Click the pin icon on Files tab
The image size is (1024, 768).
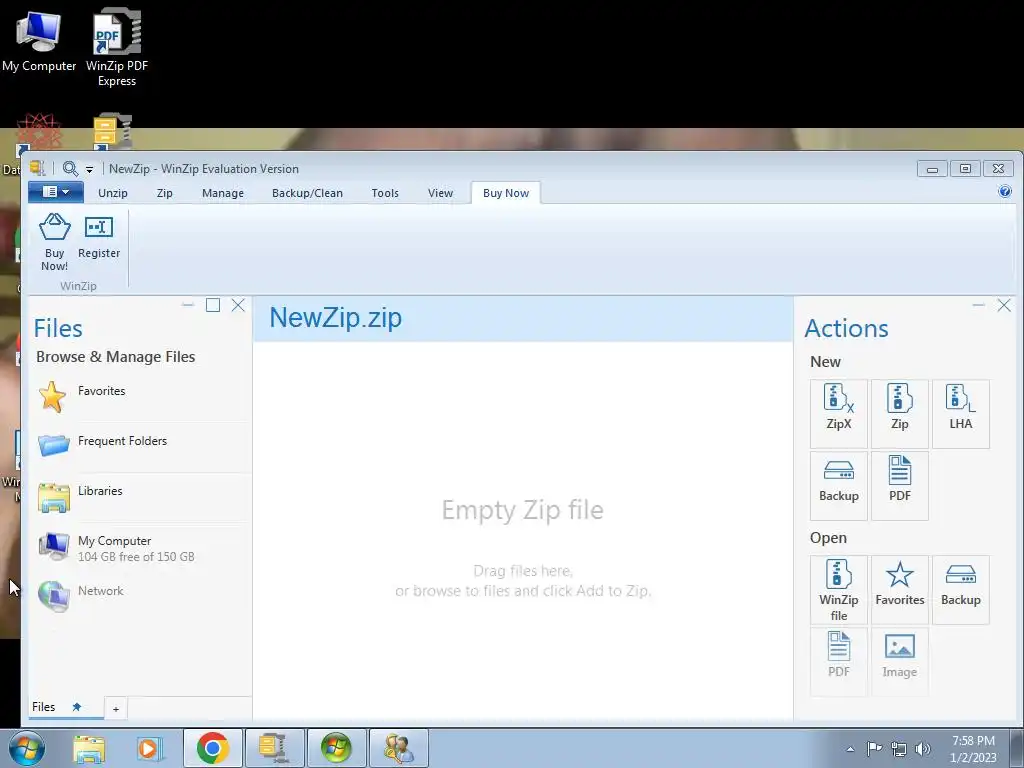point(76,707)
